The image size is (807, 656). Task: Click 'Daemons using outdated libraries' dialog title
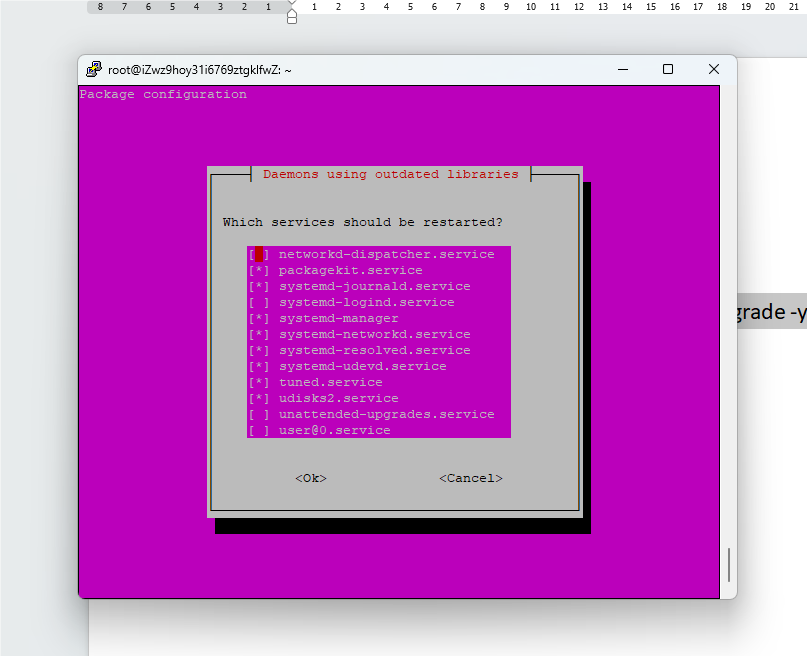coord(391,174)
